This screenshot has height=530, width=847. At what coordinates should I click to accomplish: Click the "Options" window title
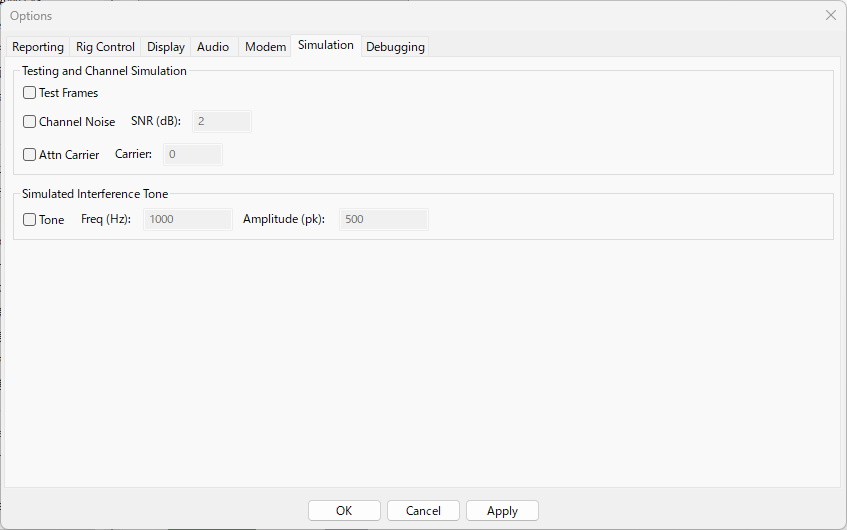click(31, 16)
